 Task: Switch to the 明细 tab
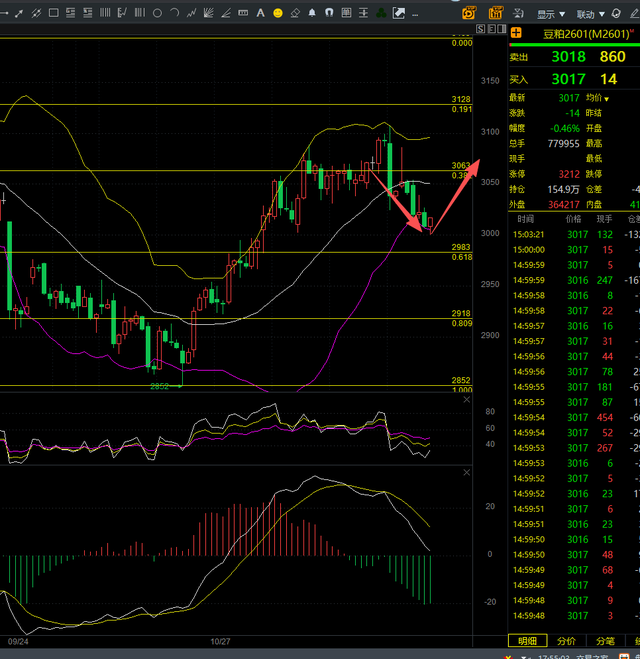[x=527, y=641]
